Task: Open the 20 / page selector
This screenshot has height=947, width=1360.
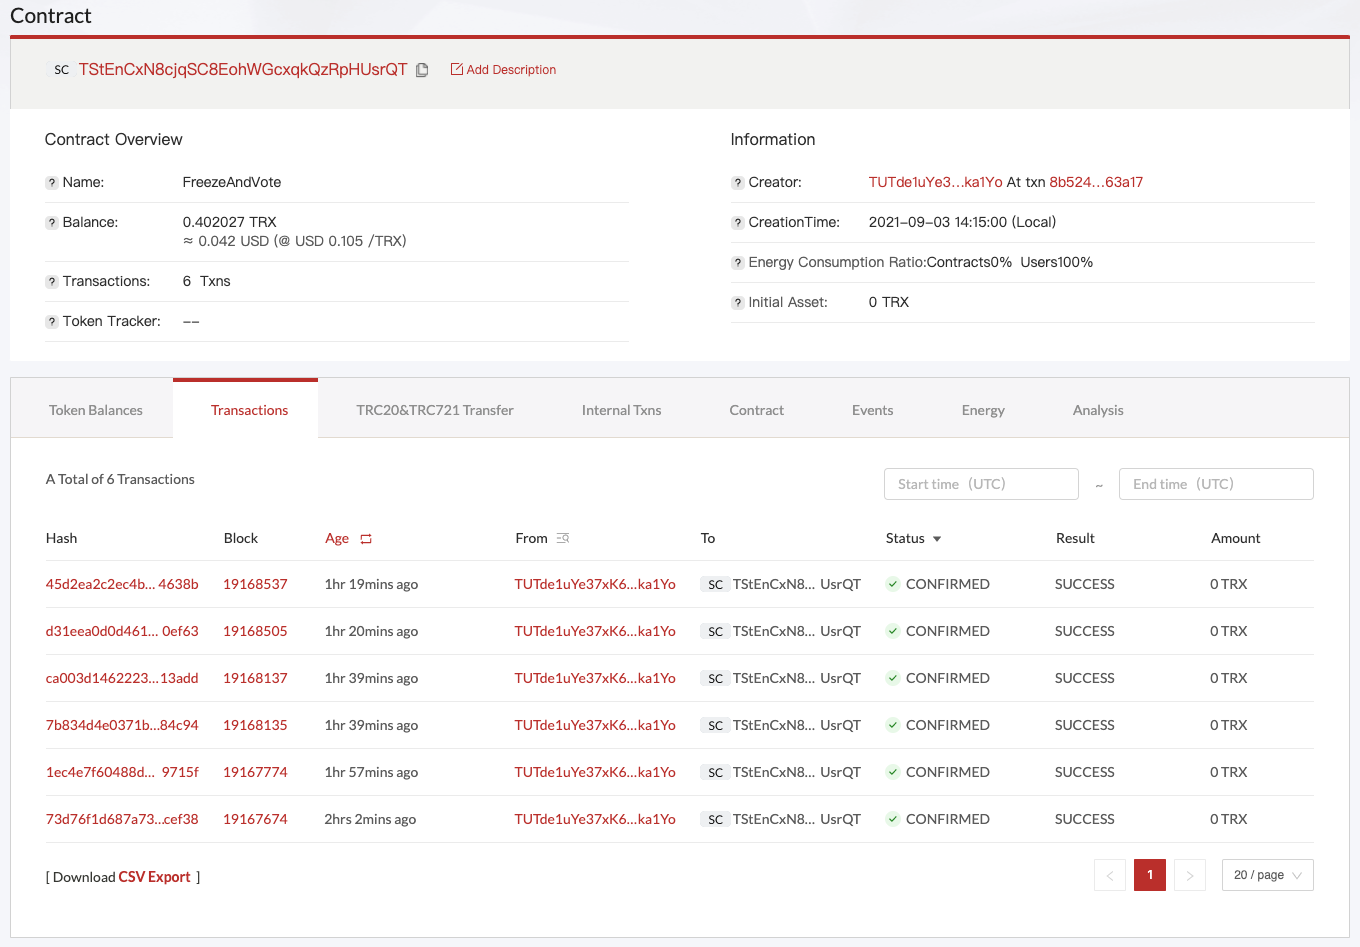Action: (1267, 874)
